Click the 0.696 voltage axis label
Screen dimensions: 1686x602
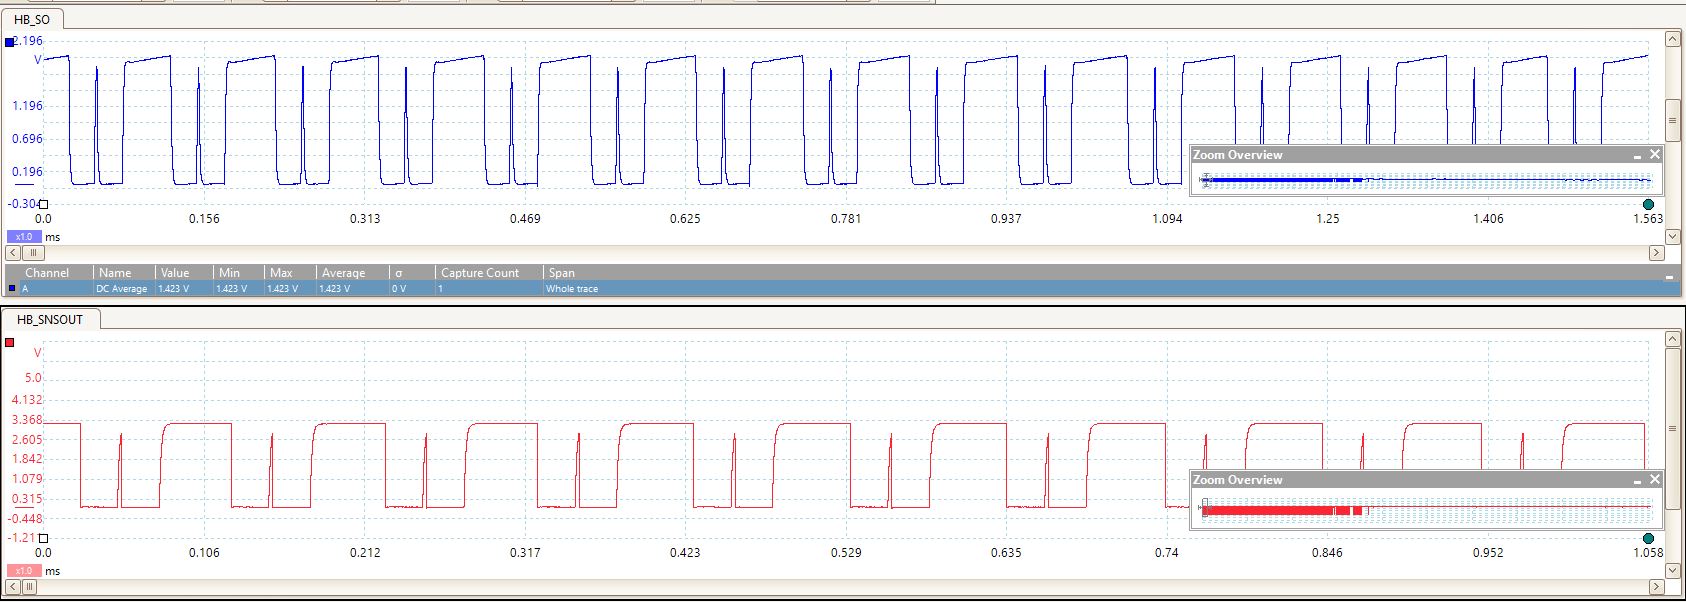click(27, 139)
